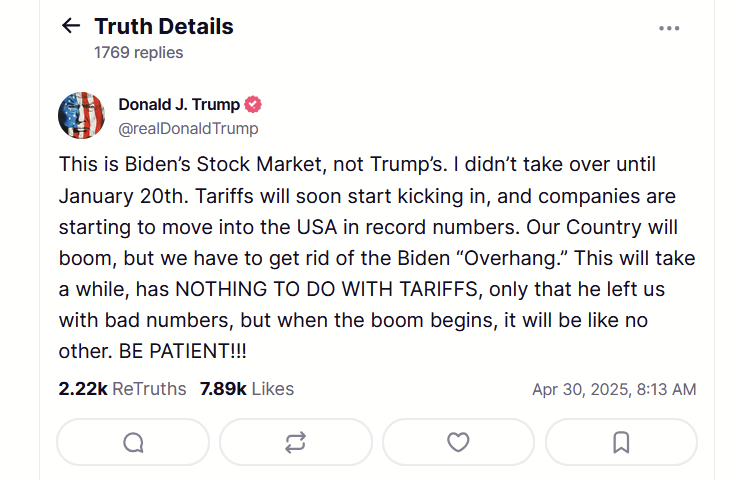Viewport: 732px width, 480px height.
Task: Open the flag-painted profile avatar
Action: coord(81,115)
